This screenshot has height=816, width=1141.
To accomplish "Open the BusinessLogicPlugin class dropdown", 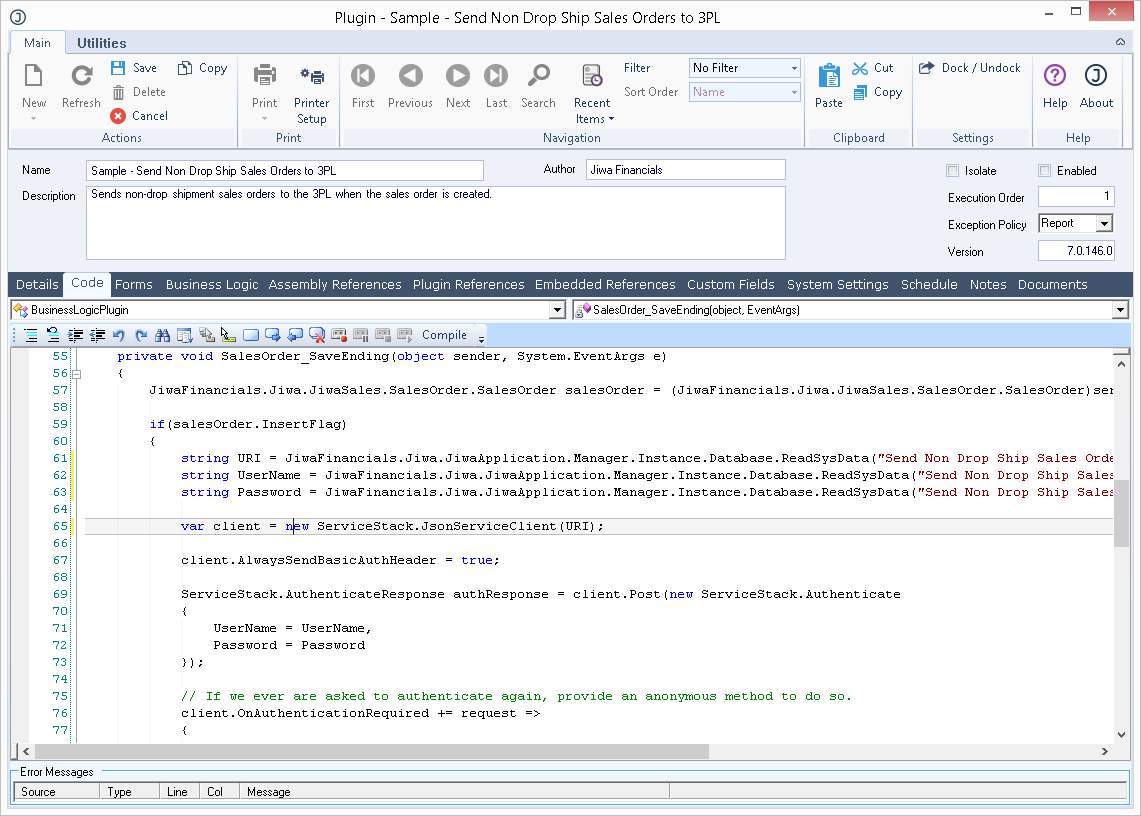I will coord(557,311).
